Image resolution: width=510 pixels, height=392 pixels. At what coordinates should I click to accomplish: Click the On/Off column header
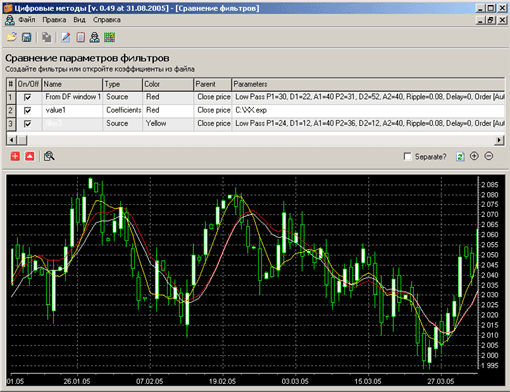click(28, 84)
